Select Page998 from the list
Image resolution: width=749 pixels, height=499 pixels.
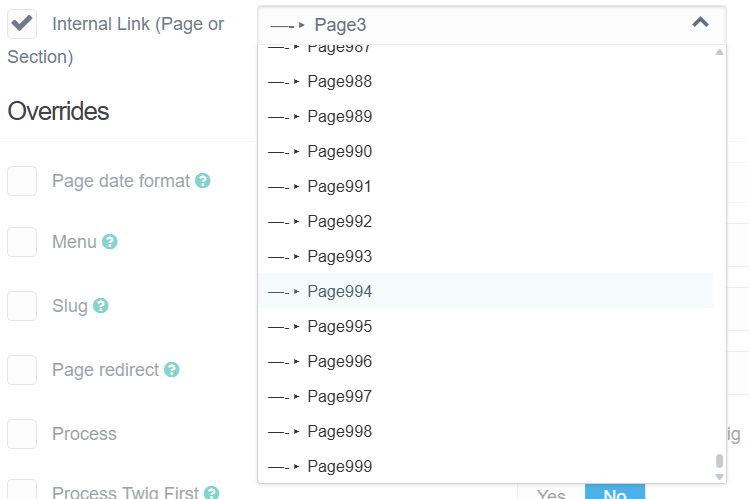[x=485, y=431]
